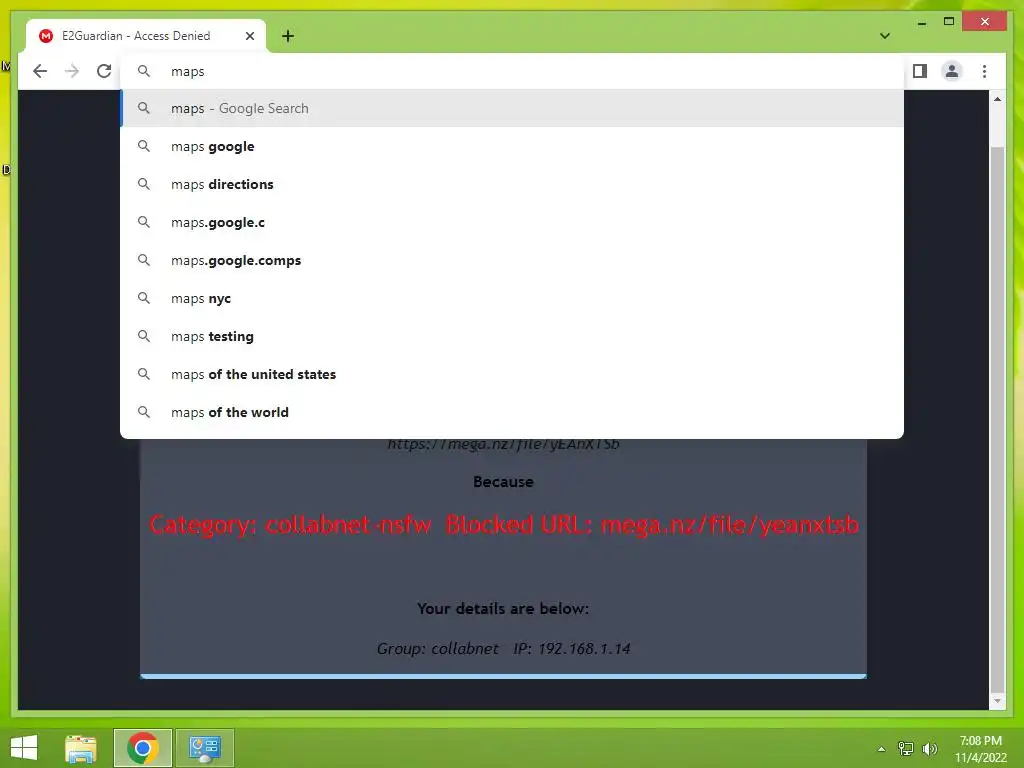
Task: Expand the tab search chevron
Action: click(x=885, y=36)
